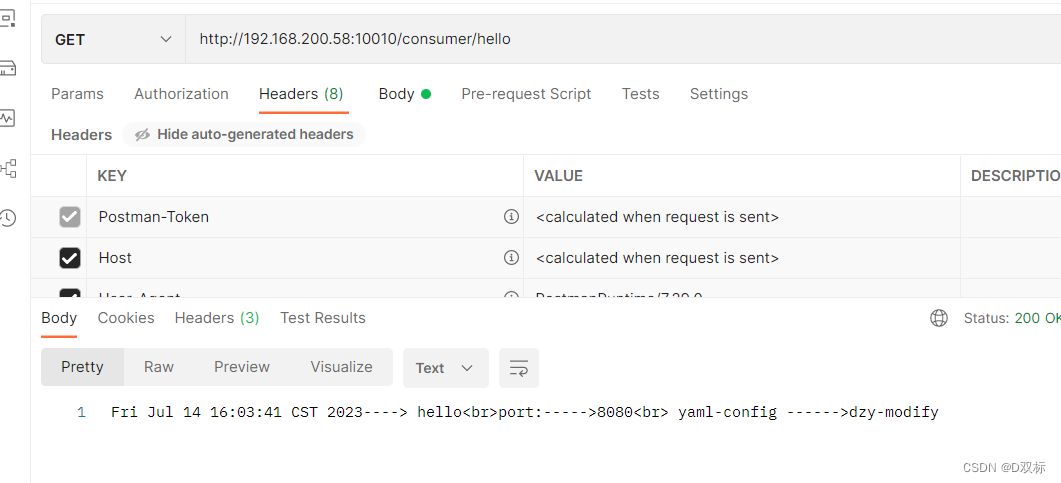Select the Headers (8) request tab
This screenshot has width=1061, height=483.
[301, 94]
